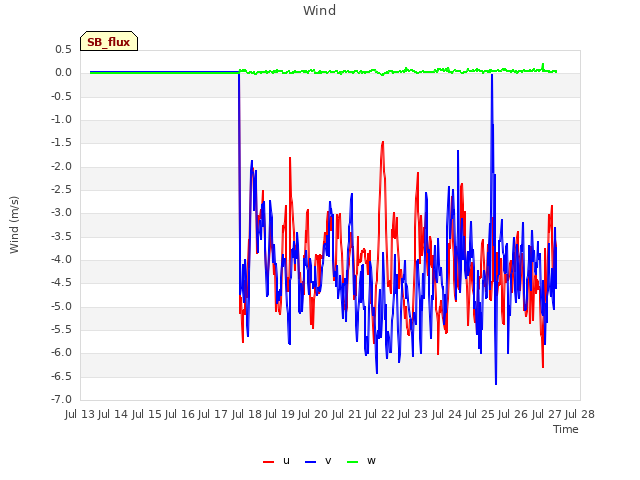Click the red u peak near Jul 22
640x480 pixels.
pyautogui.click(x=382, y=142)
